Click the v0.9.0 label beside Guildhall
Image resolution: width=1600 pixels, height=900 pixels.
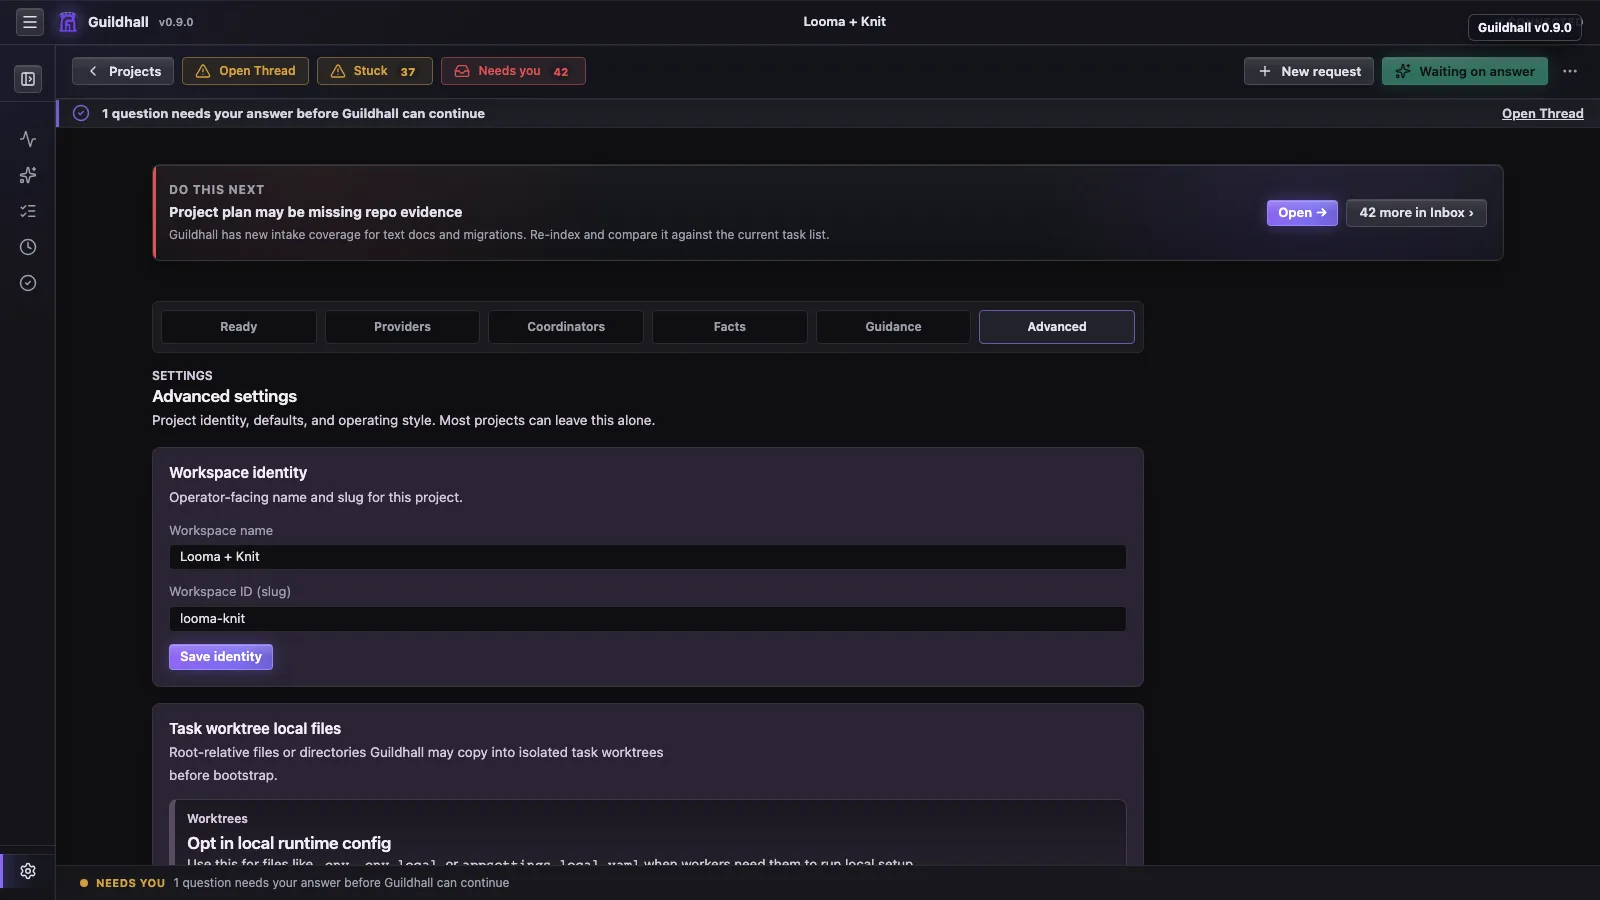[176, 22]
